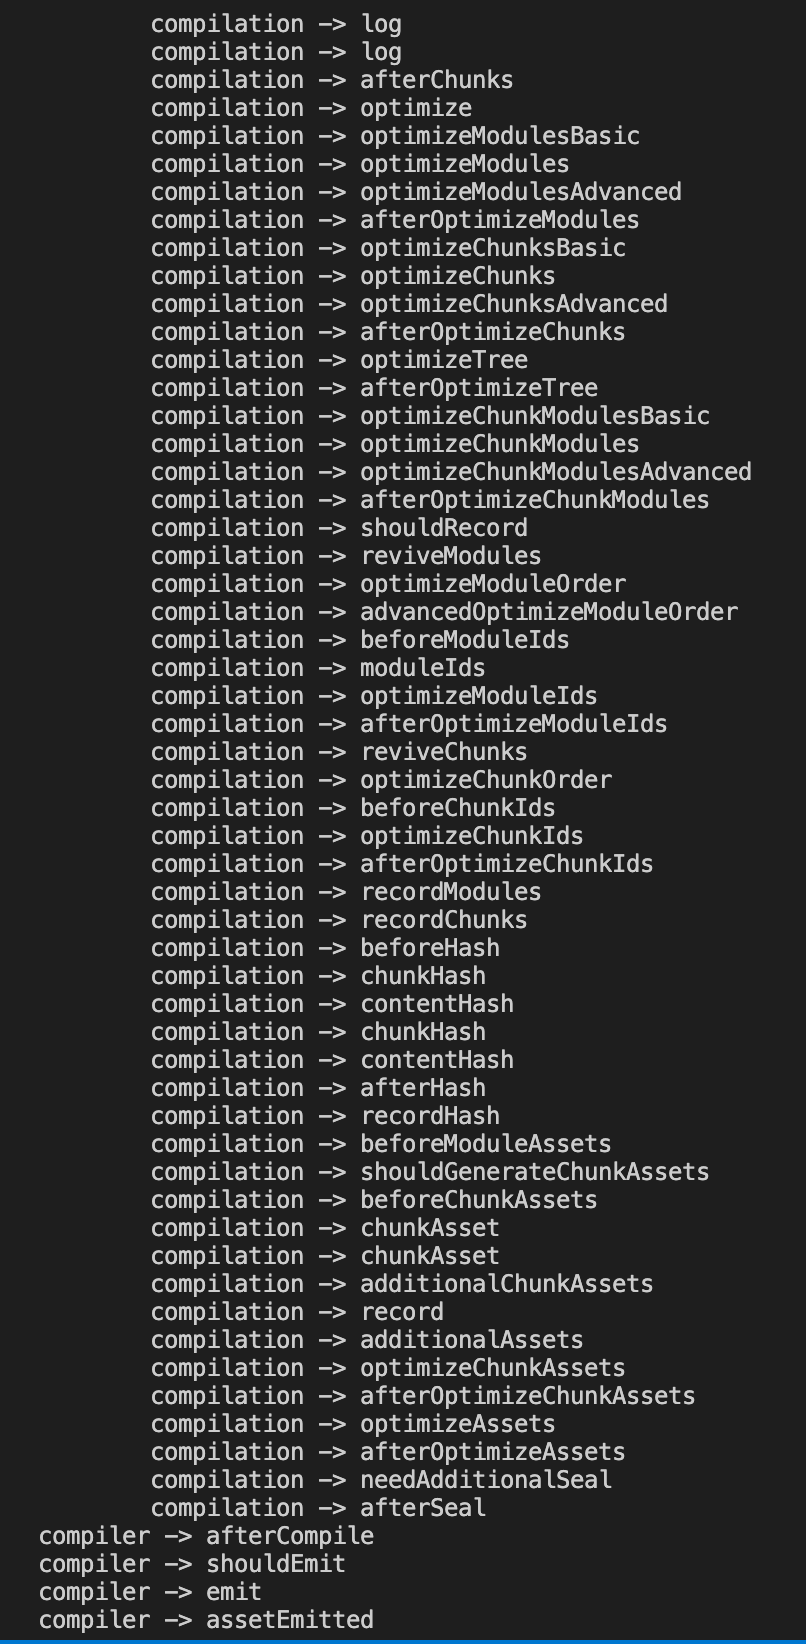Click on advancedOptimizeModuleOrder line
This screenshot has width=806, height=1644.
pyautogui.click(x=548, y=612)
